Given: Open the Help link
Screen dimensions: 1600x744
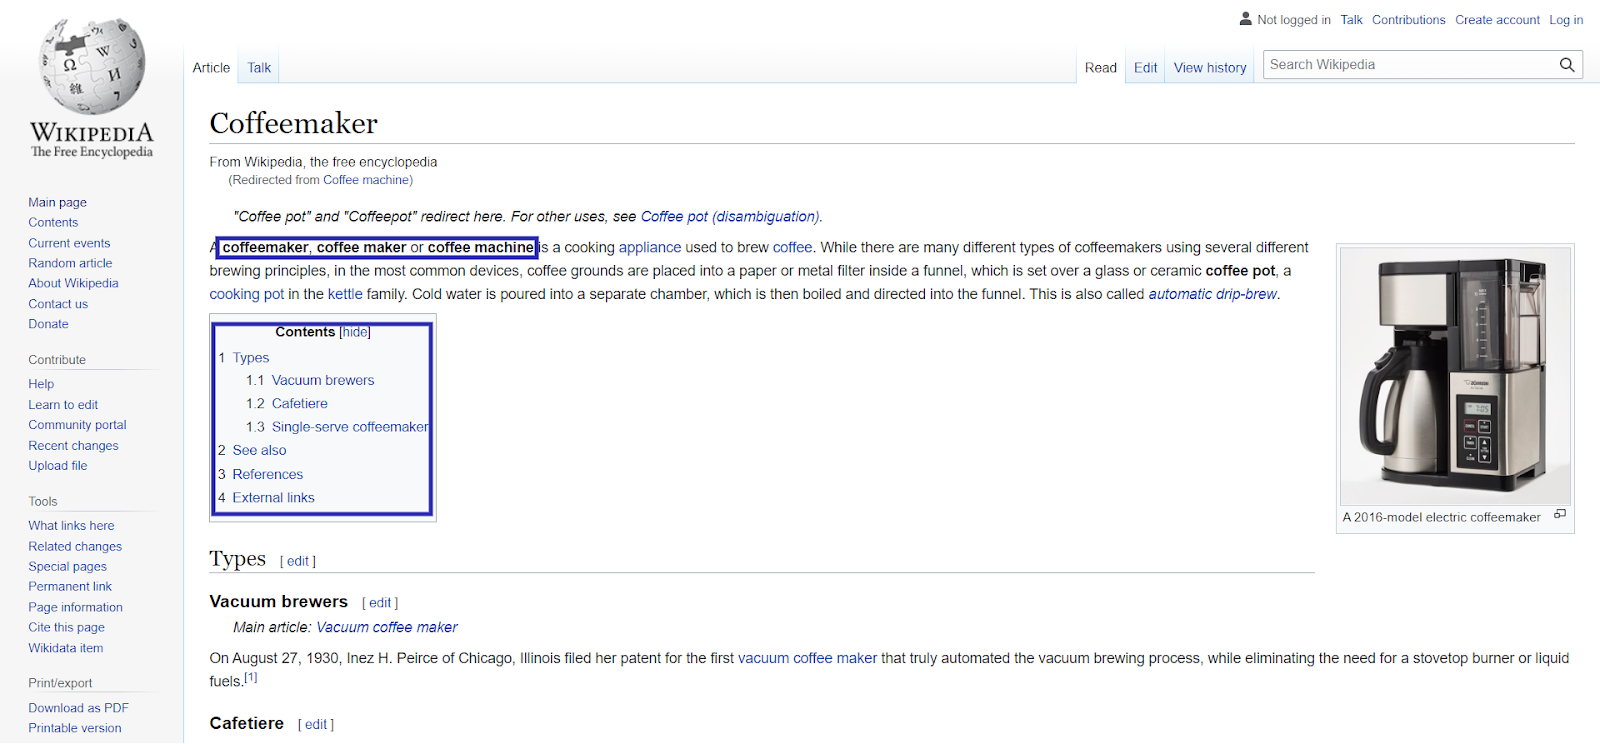Looking at the screenshot, I should coord(41,384).
